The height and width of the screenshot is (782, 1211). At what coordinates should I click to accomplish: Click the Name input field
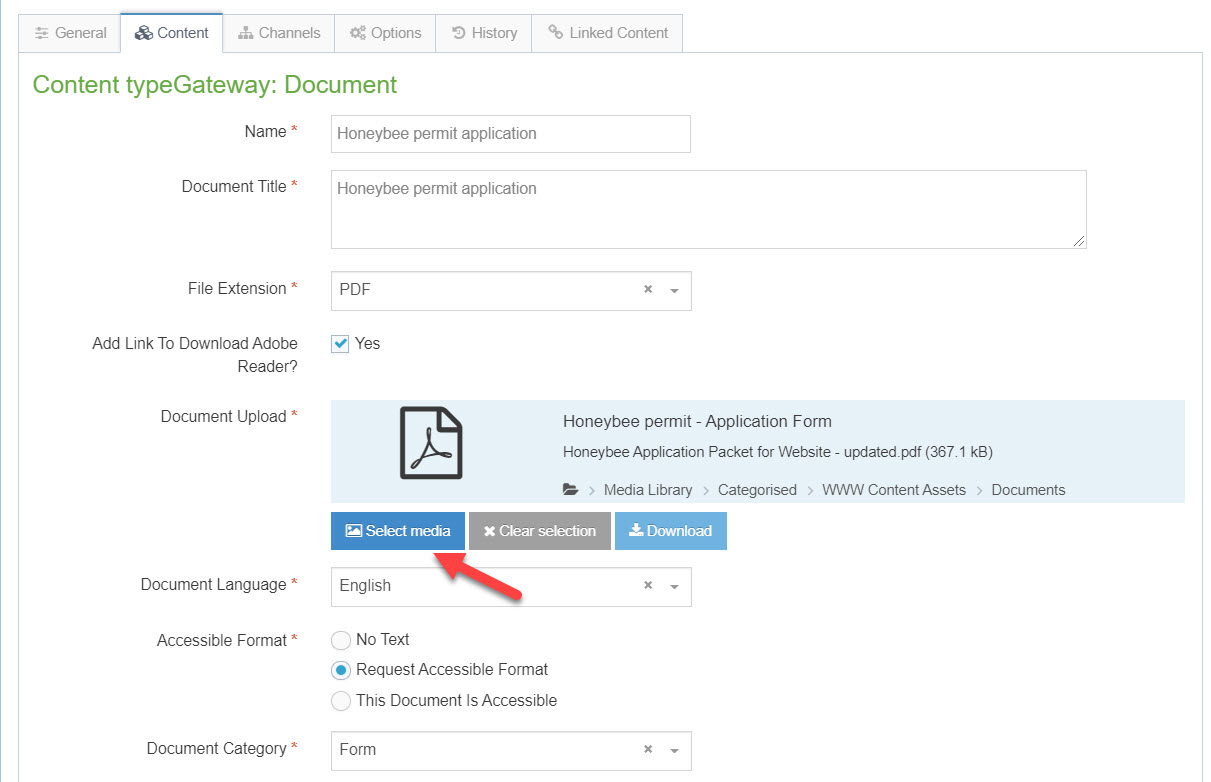(x=511, y=134)
